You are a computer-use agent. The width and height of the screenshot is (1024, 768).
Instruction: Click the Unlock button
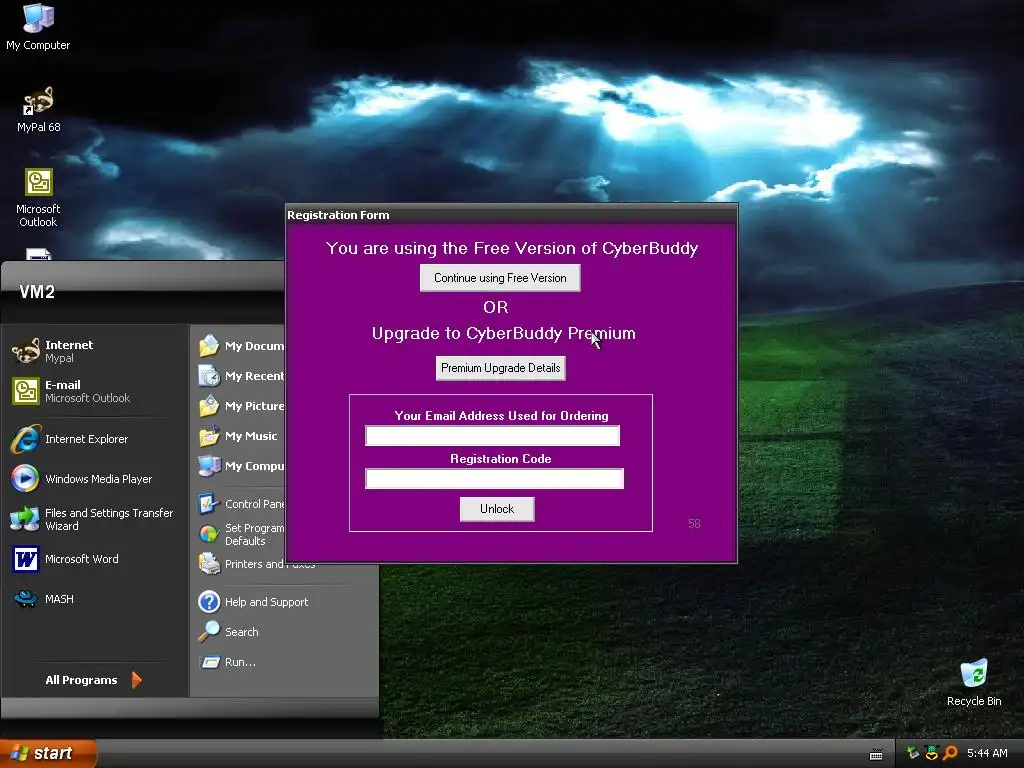tap(497, 509)
